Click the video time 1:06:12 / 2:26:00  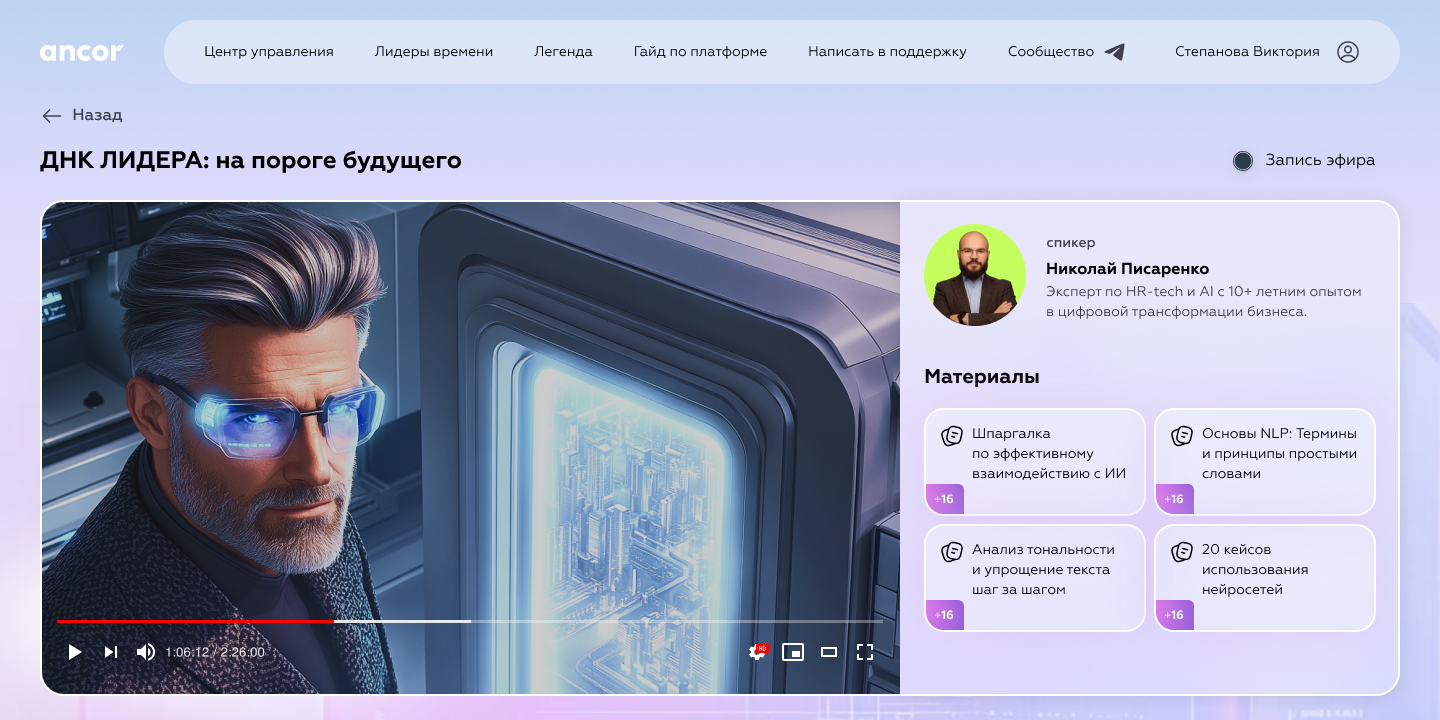pos(215,652)
